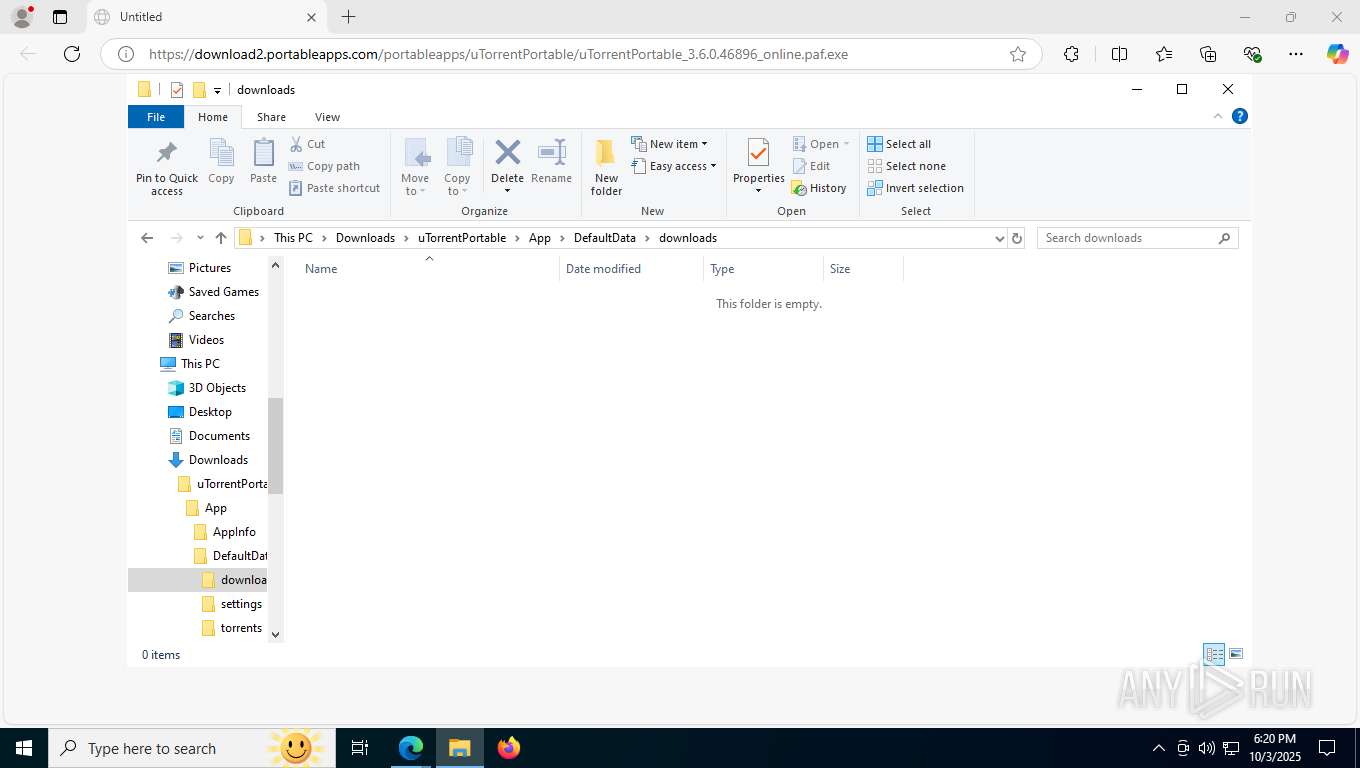Screen dimensions: 1360x768
Task: Open Task View on taskbar
Action: pyautogui.click(x=360, y=748)
